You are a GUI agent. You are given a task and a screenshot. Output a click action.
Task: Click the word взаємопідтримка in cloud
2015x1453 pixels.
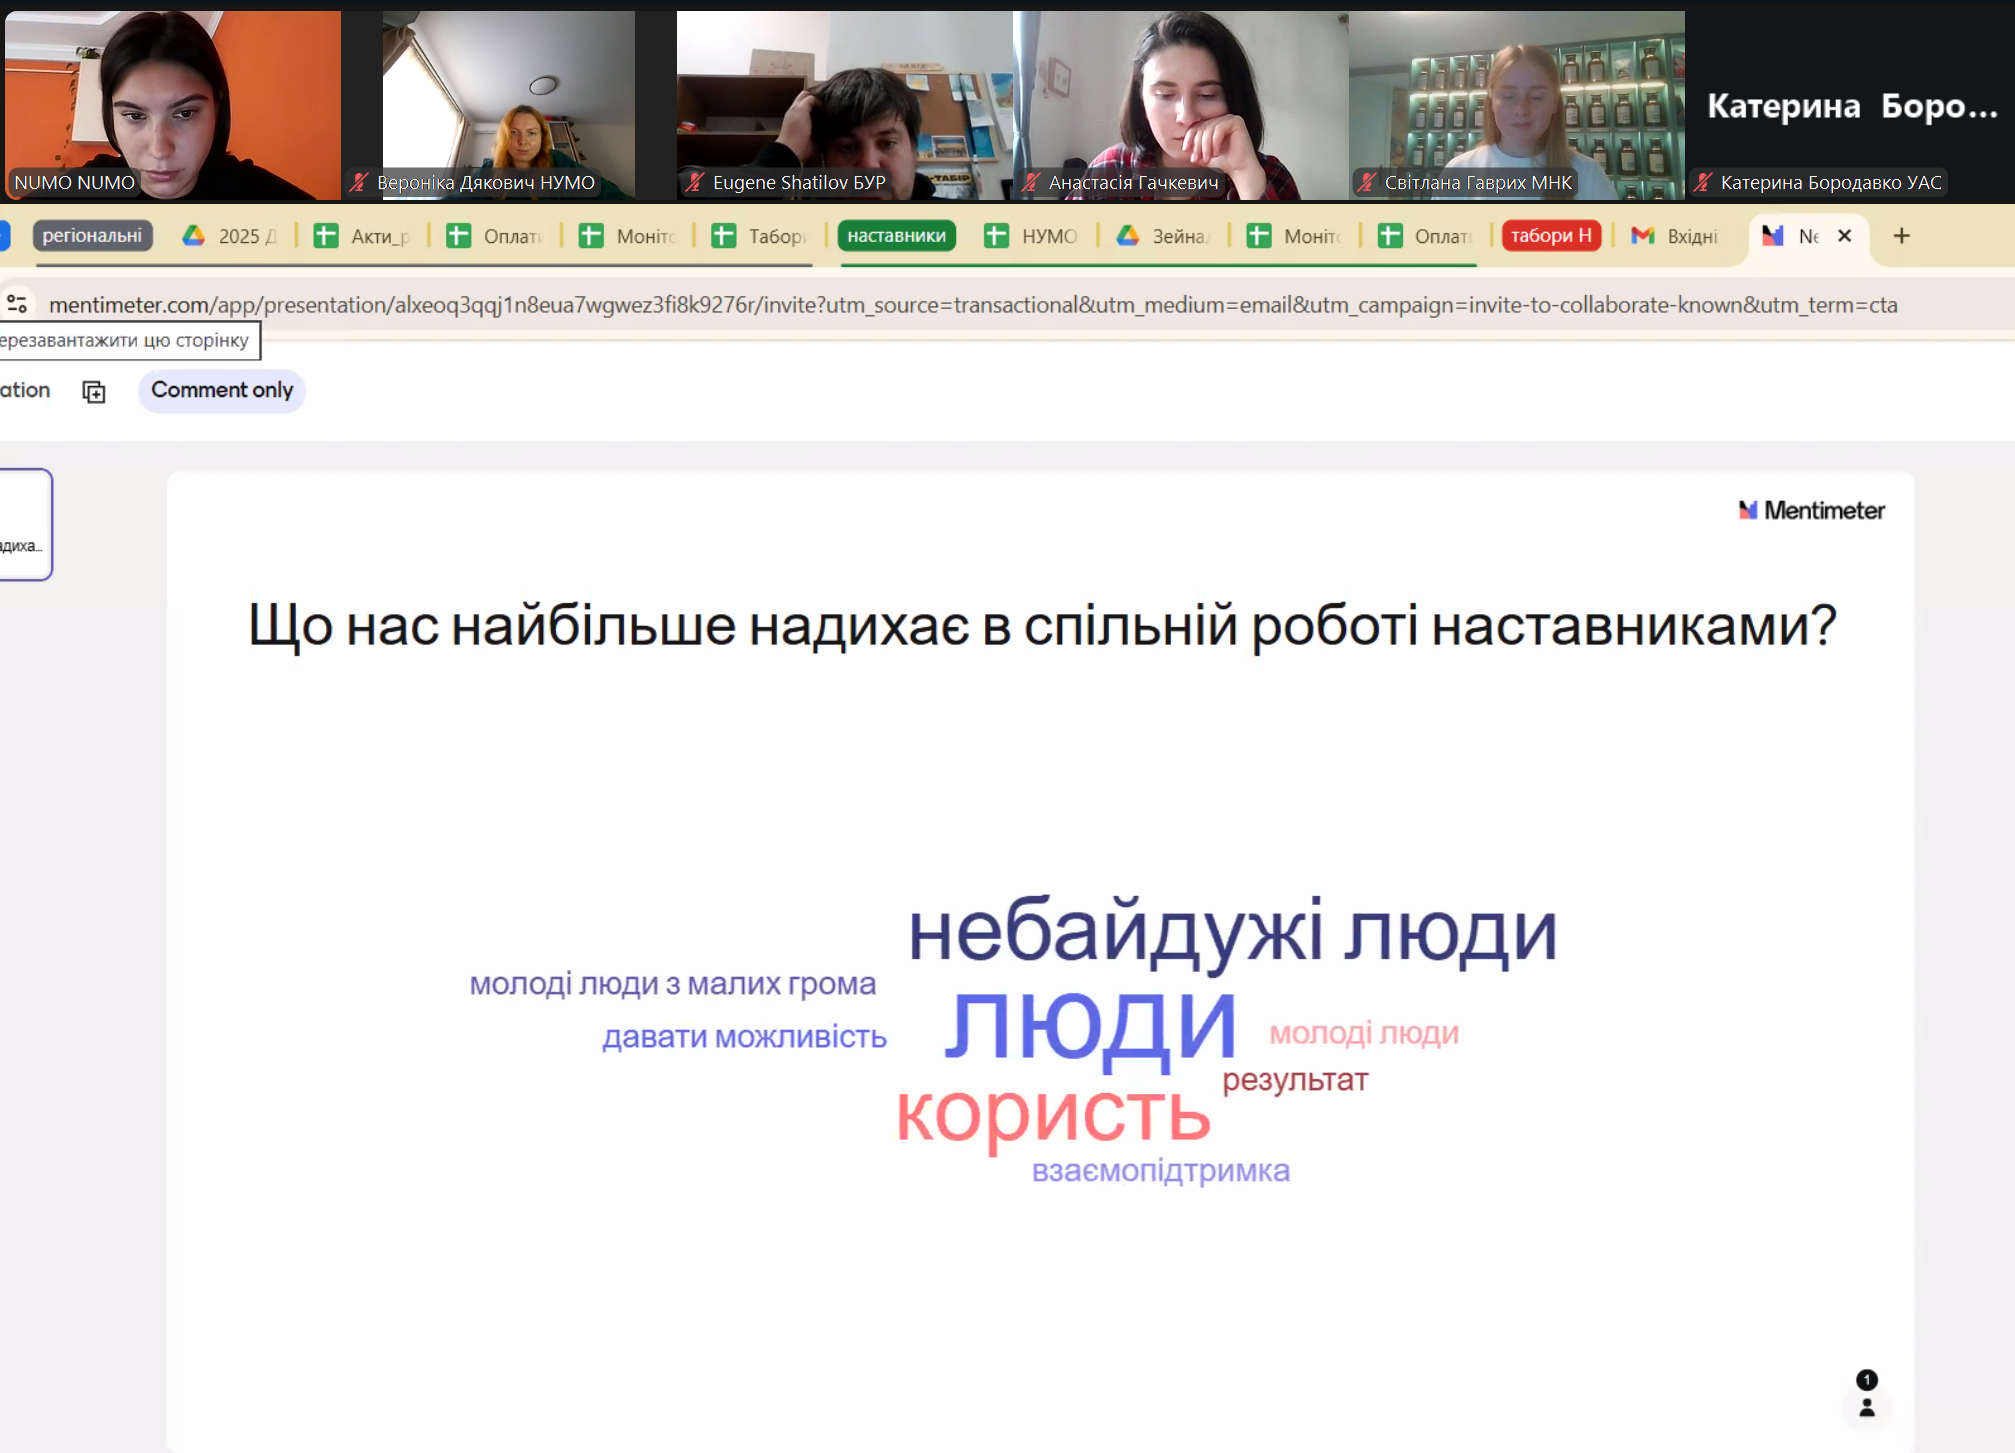[x=1161, y=1170]
